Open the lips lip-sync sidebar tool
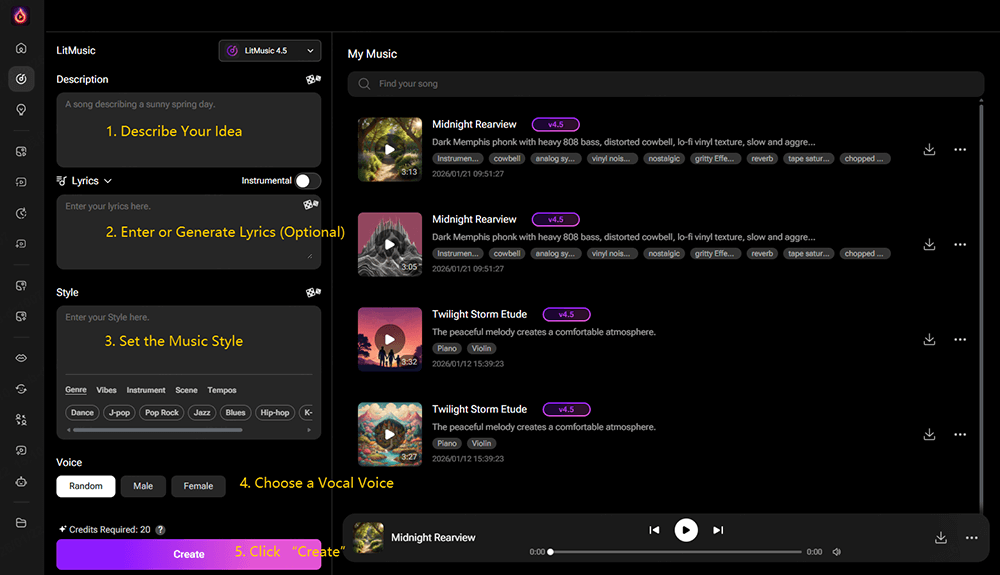 (21, 358)
